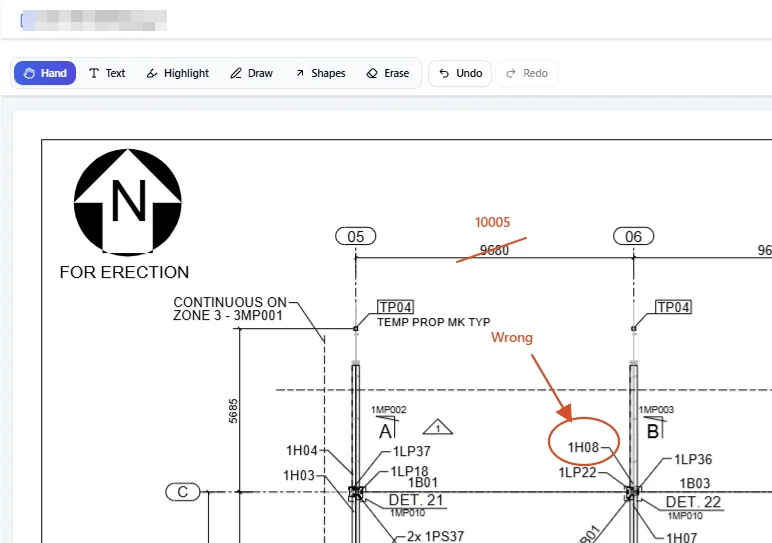Select the Erase tool

(x=388, y=73)
